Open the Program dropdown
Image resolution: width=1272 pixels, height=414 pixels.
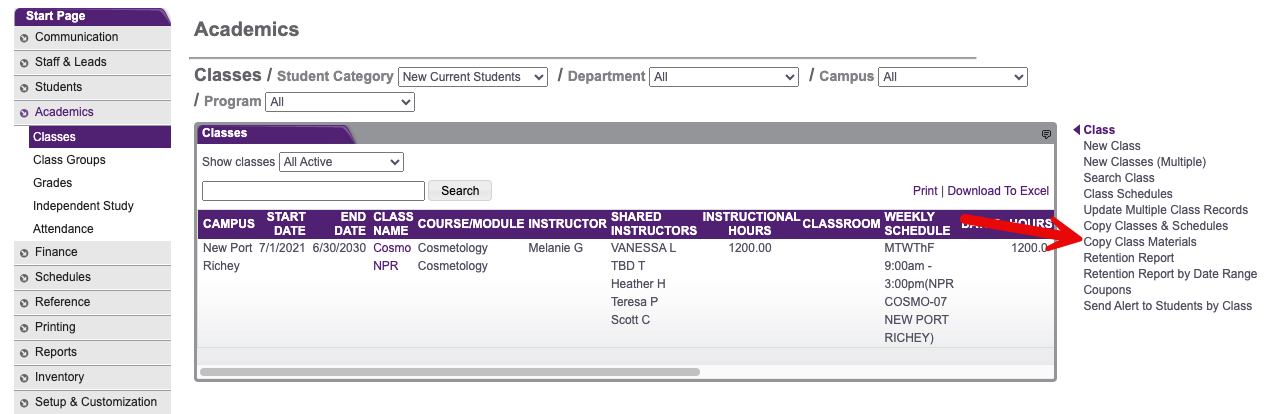(x=340, y=102)
